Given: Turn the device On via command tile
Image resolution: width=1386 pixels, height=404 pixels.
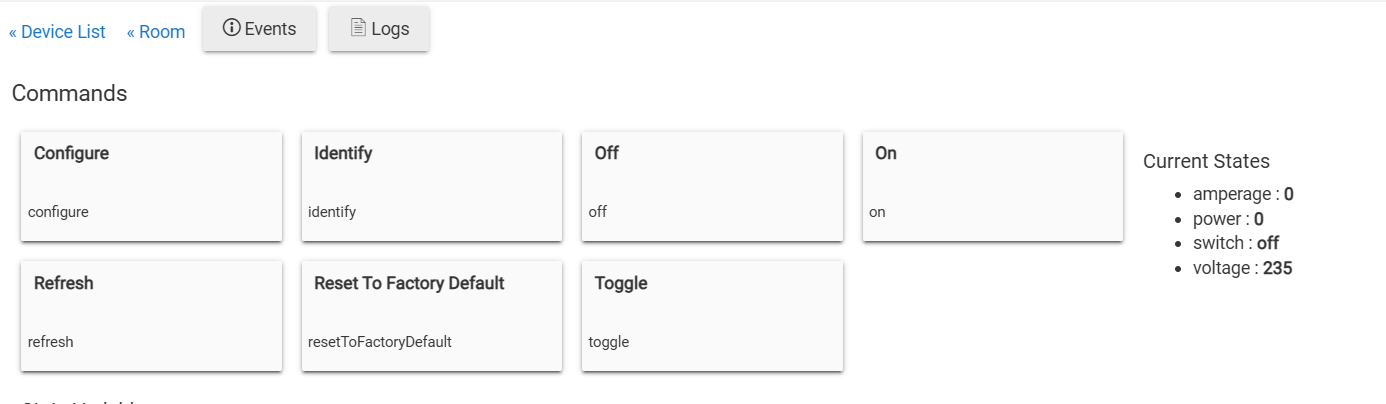Looking at the screenshot, I should [993, 186].
